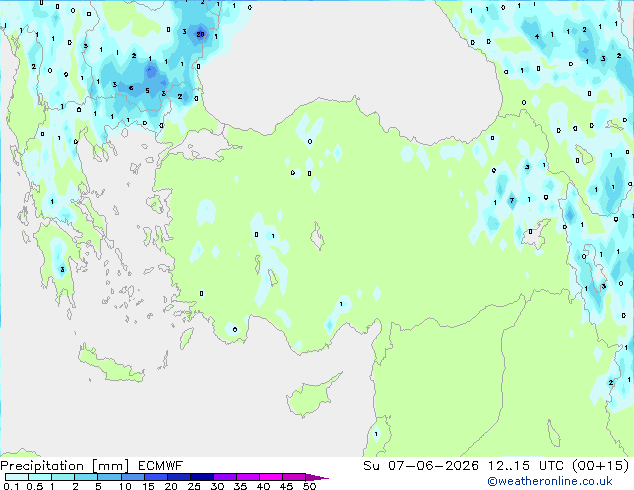
Task: Click the "0.1" legend scale label
Action: pos(11,486)
